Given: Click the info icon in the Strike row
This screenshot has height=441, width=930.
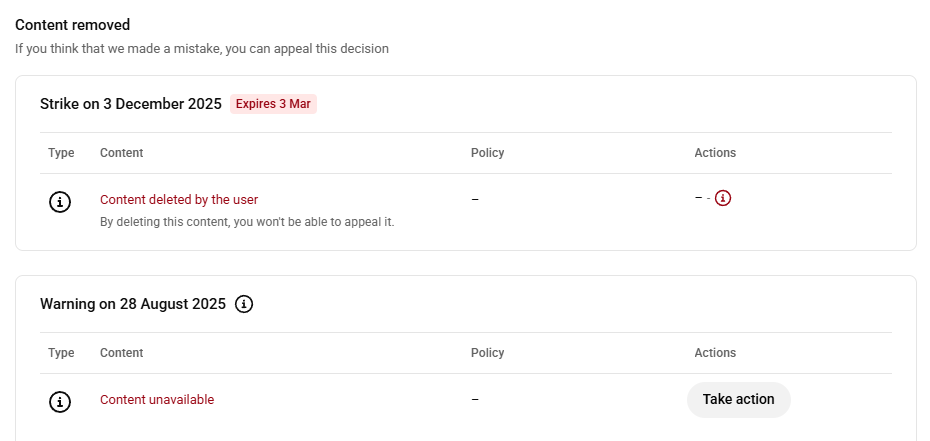Looking at the screenshot, I should point(60,202).
